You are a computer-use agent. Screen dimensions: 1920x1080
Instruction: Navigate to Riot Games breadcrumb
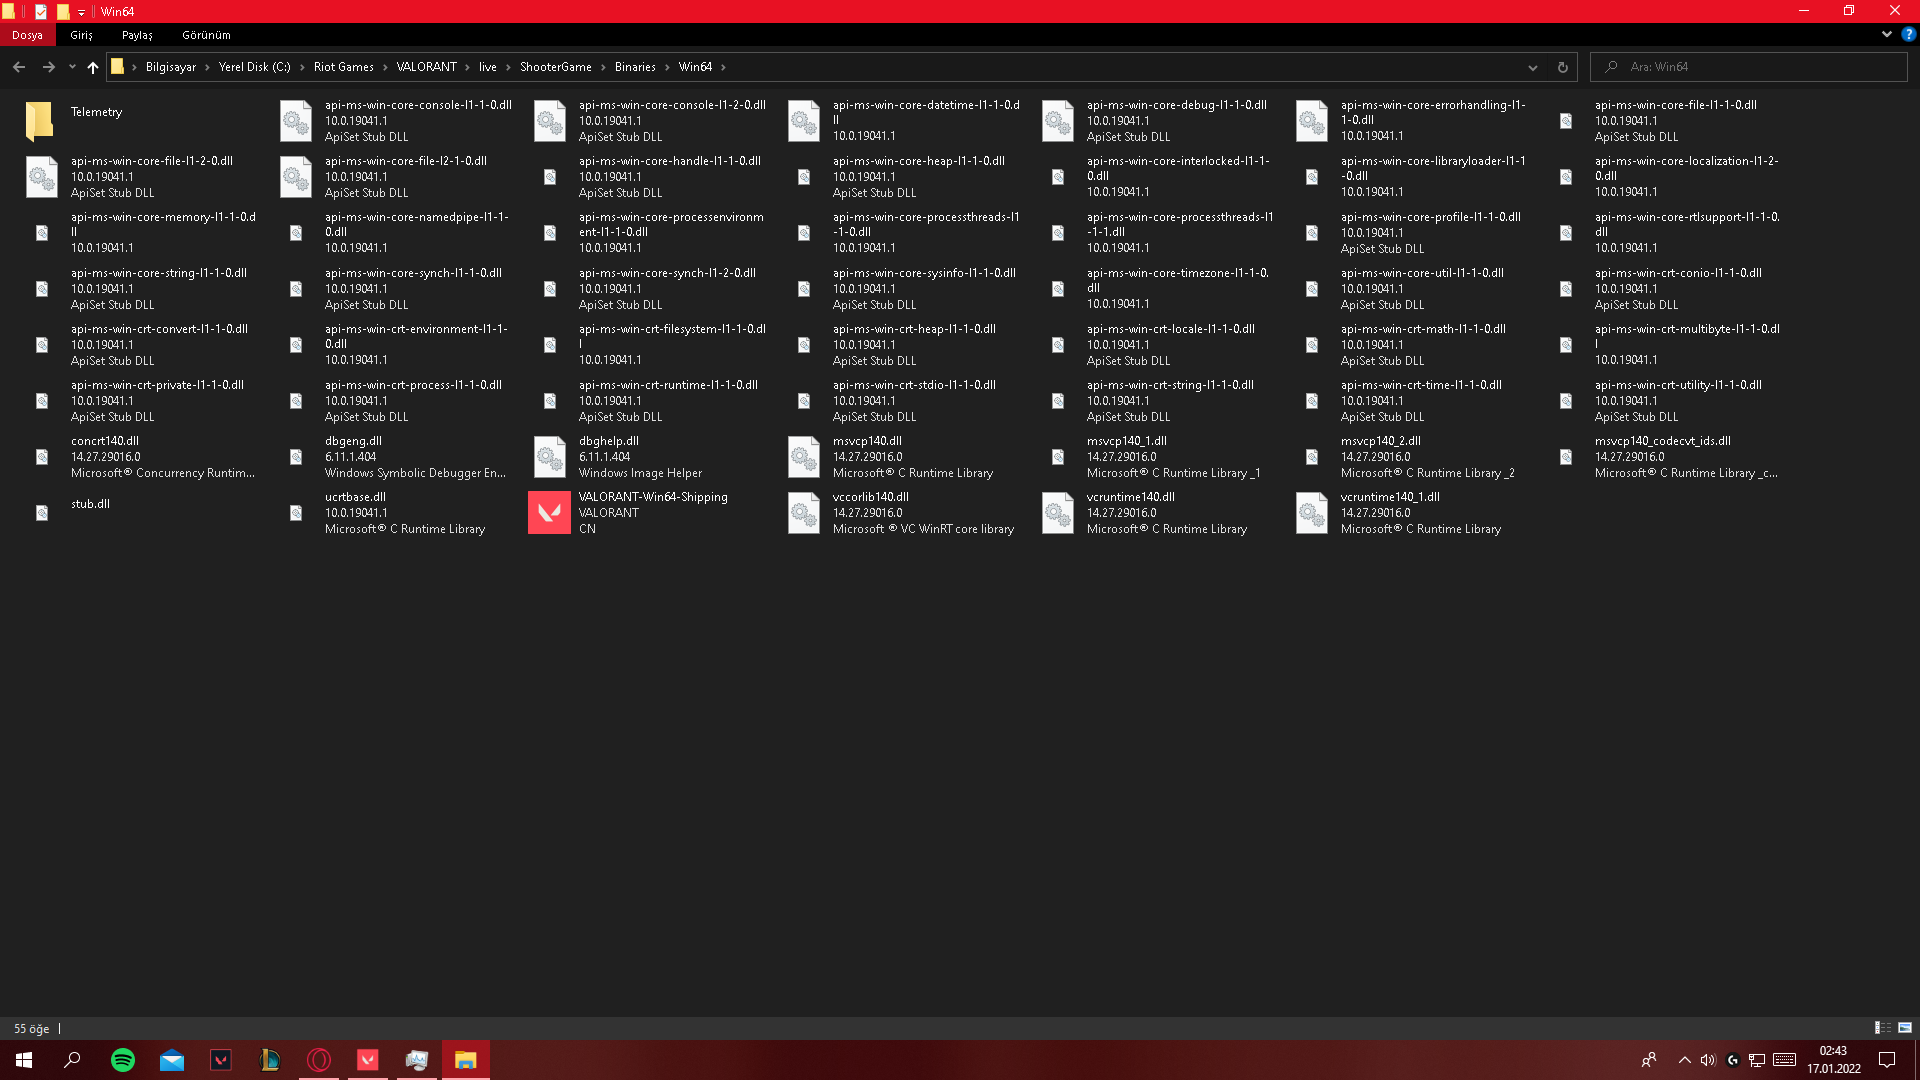tap(343, 67)
